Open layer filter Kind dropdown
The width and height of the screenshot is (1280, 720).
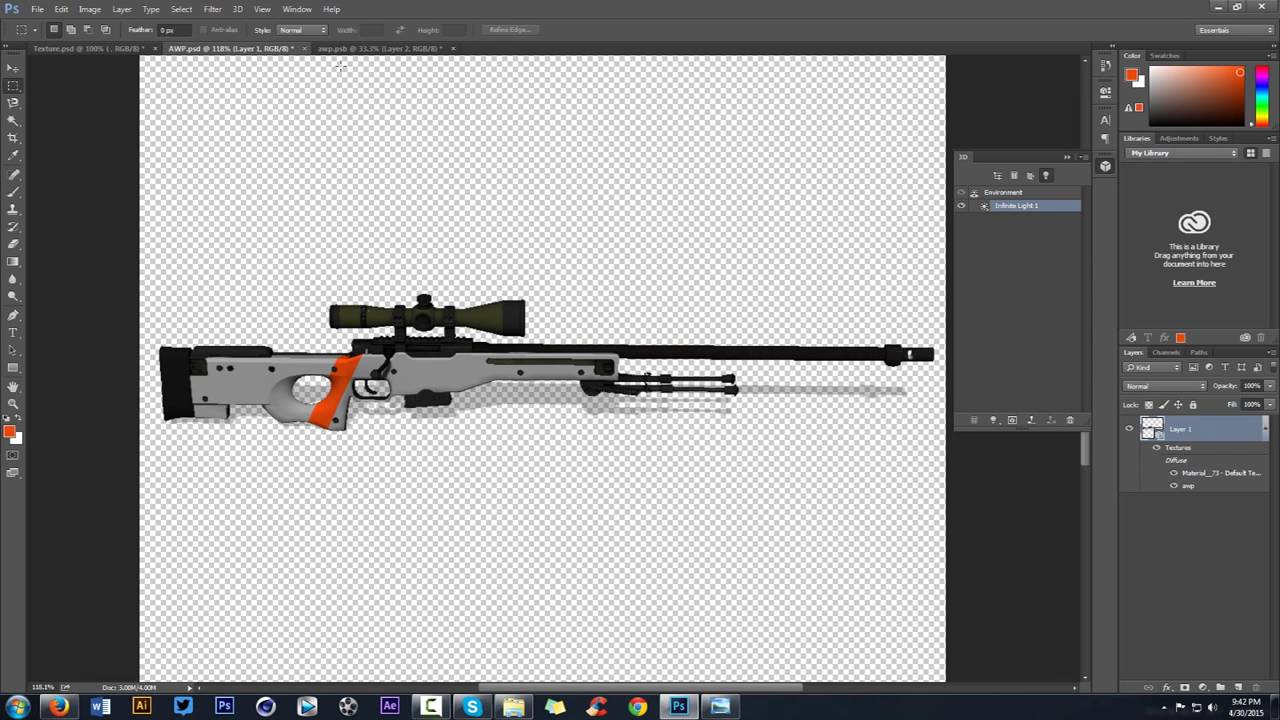tap(1153, 367)
